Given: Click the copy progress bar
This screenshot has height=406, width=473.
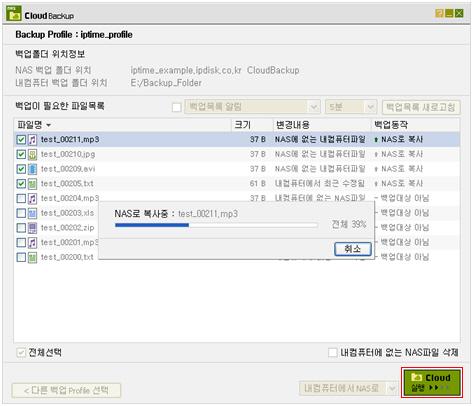Looking at the screenshot, I should pos(216,225).
